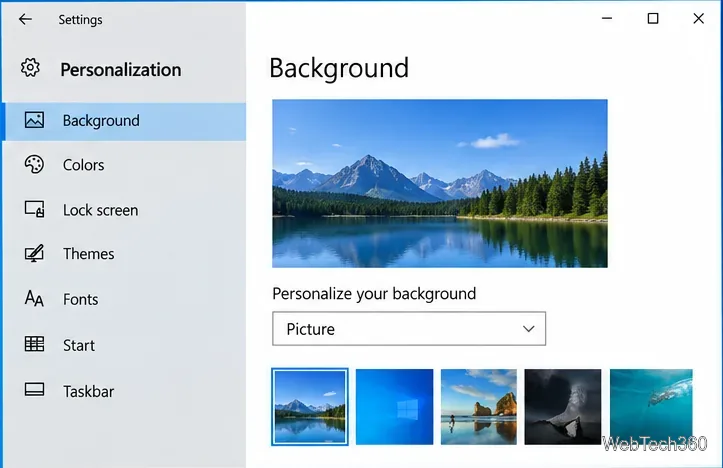Maximize the Settings window
The width and height of the screenshot is (723, 468).
tap(653, 18)
